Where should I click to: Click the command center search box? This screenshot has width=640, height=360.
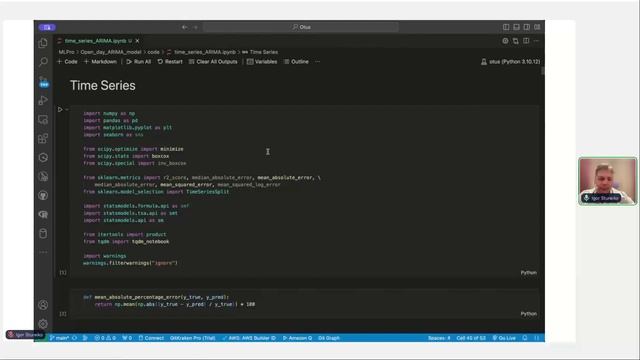click(x=301, y=27)
